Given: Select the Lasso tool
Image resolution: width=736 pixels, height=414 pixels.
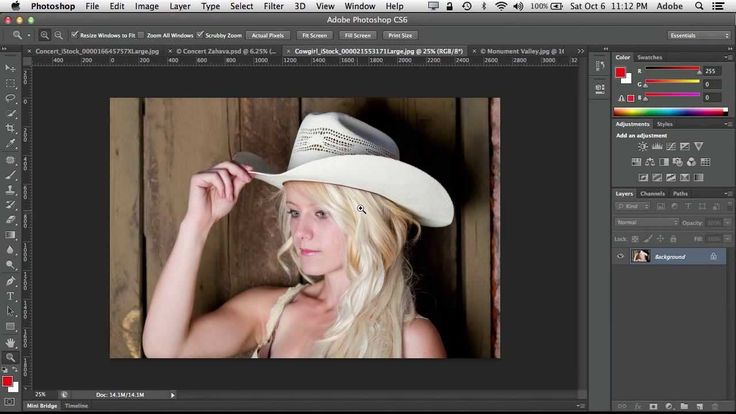Looking at the screenshot, I should 11,98.
